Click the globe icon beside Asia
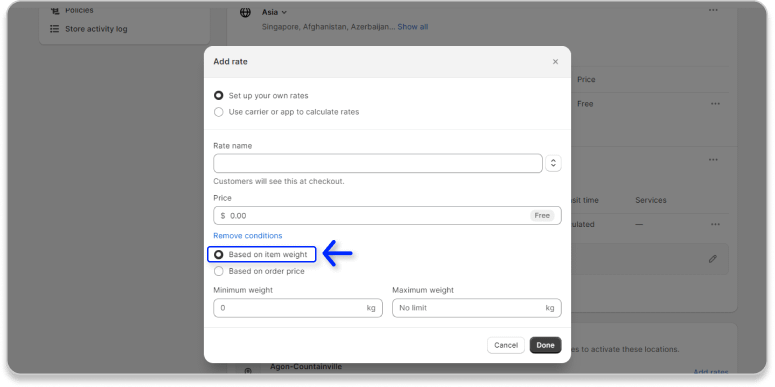775x387 pixels. coord(245,12)
